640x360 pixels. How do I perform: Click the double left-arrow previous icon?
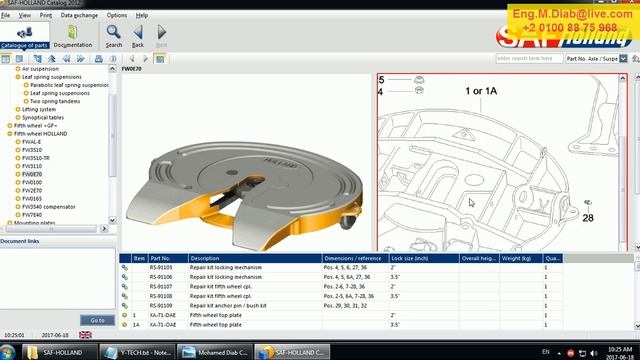point(66,59)
